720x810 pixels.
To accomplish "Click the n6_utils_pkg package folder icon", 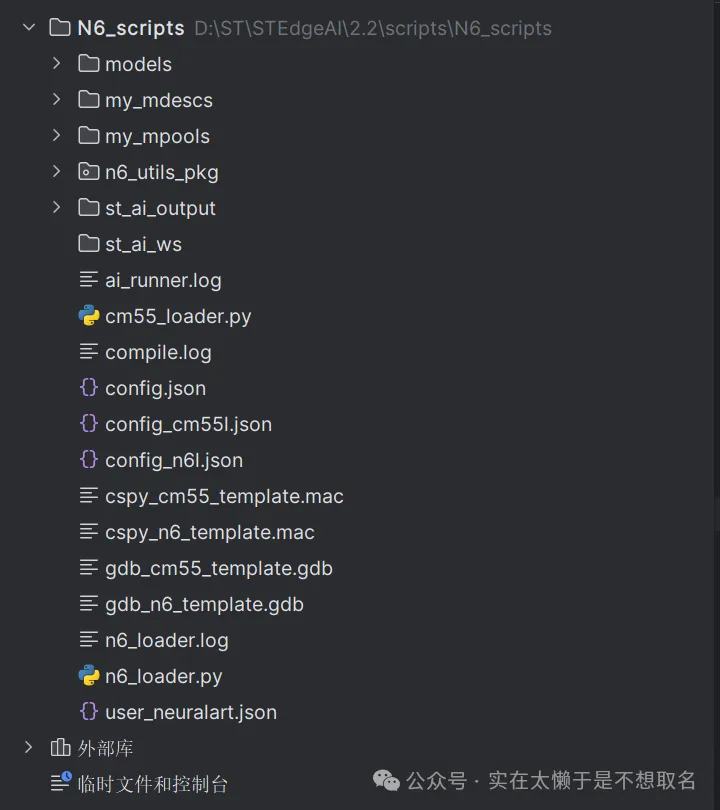I will pos(89,172).
